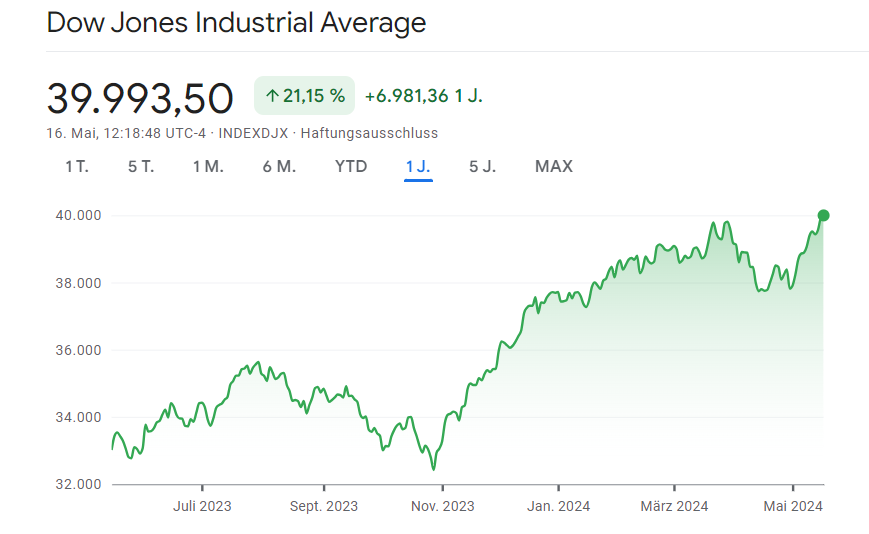Click the +6.981,36 1 J. change text
Screen dimensions: 869x534
point(423,96)
